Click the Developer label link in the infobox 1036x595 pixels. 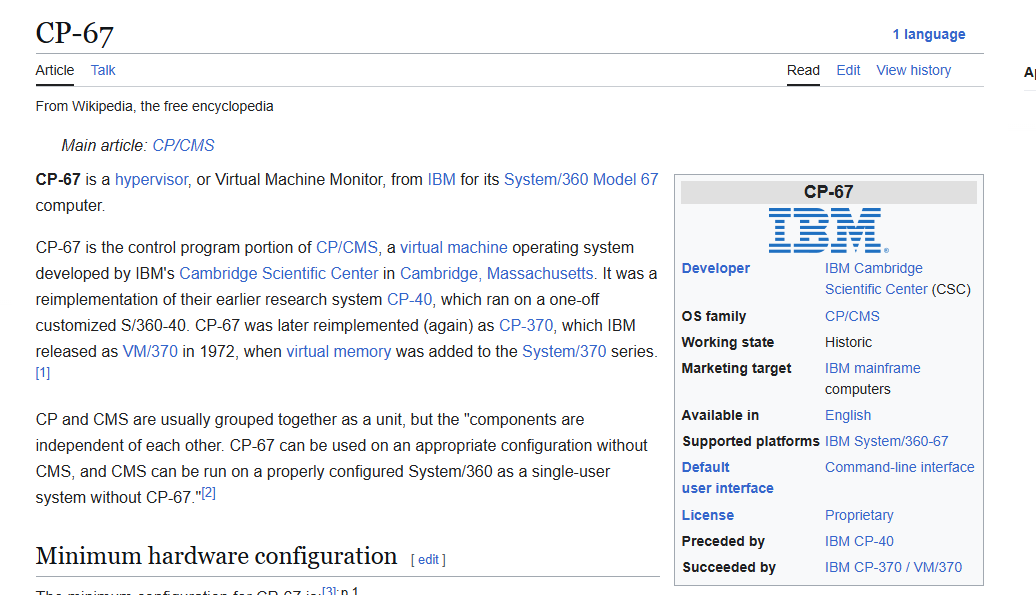click(x=716, y=268)
